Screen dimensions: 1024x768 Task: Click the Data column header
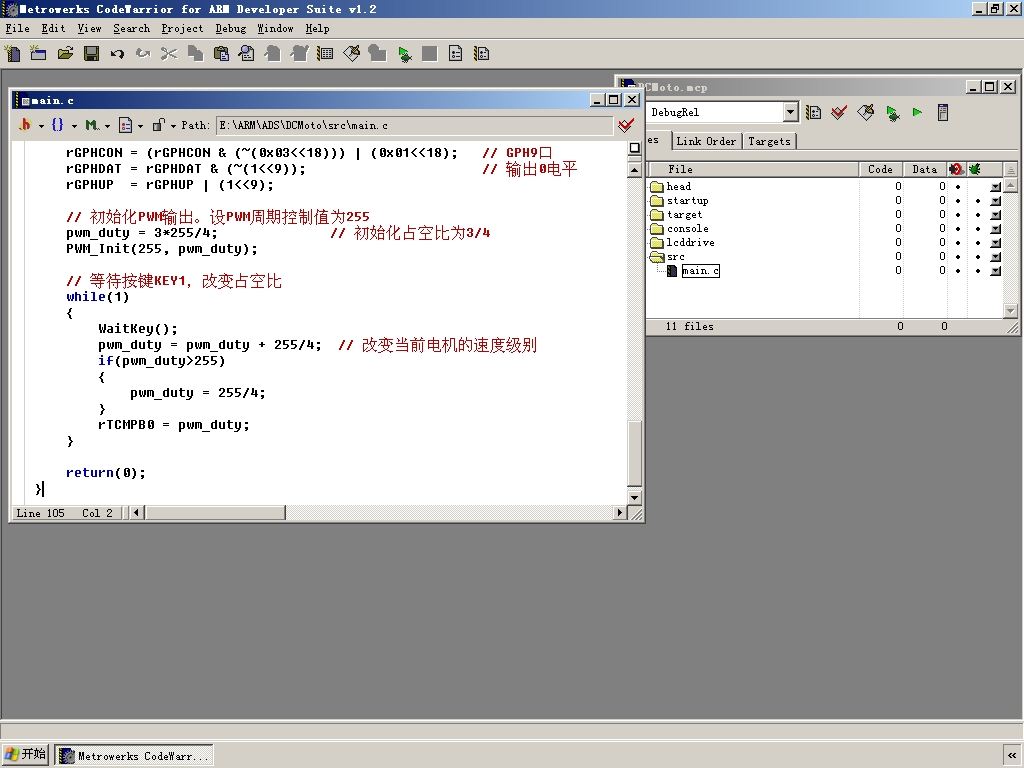925,169
